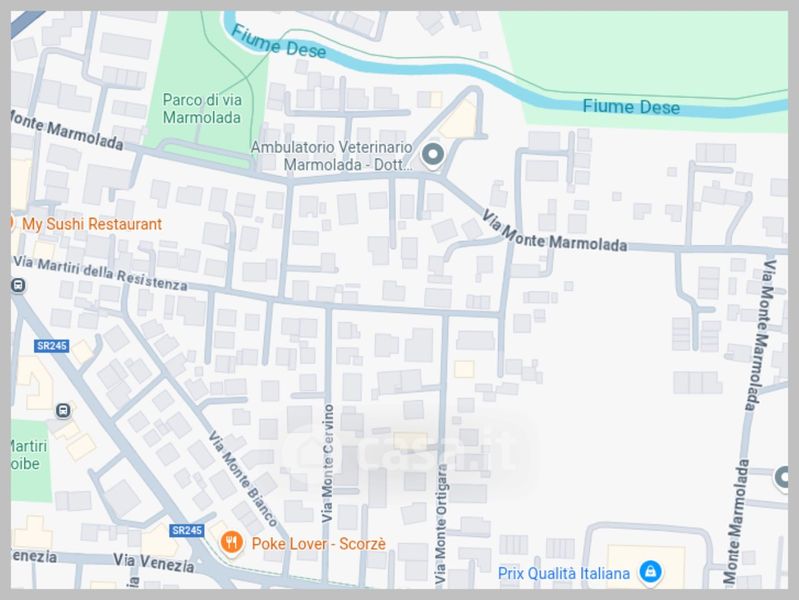Select the My Sushi Restaurant marker icon
The height and width of the screenshot is (600, 799).
pos(12,223)
